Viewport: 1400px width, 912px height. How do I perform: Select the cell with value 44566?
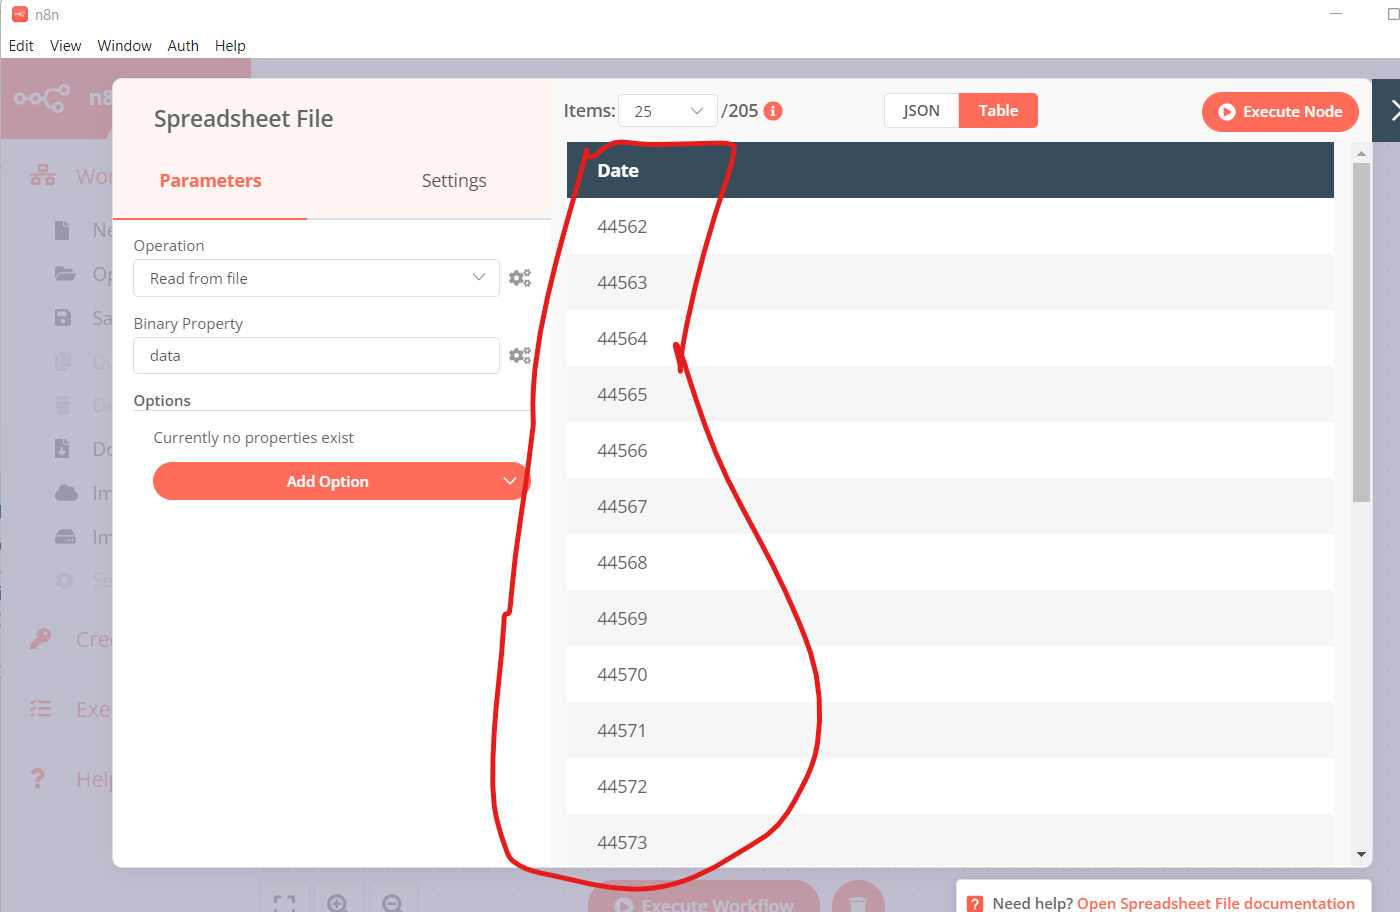[x=950, y=450]
